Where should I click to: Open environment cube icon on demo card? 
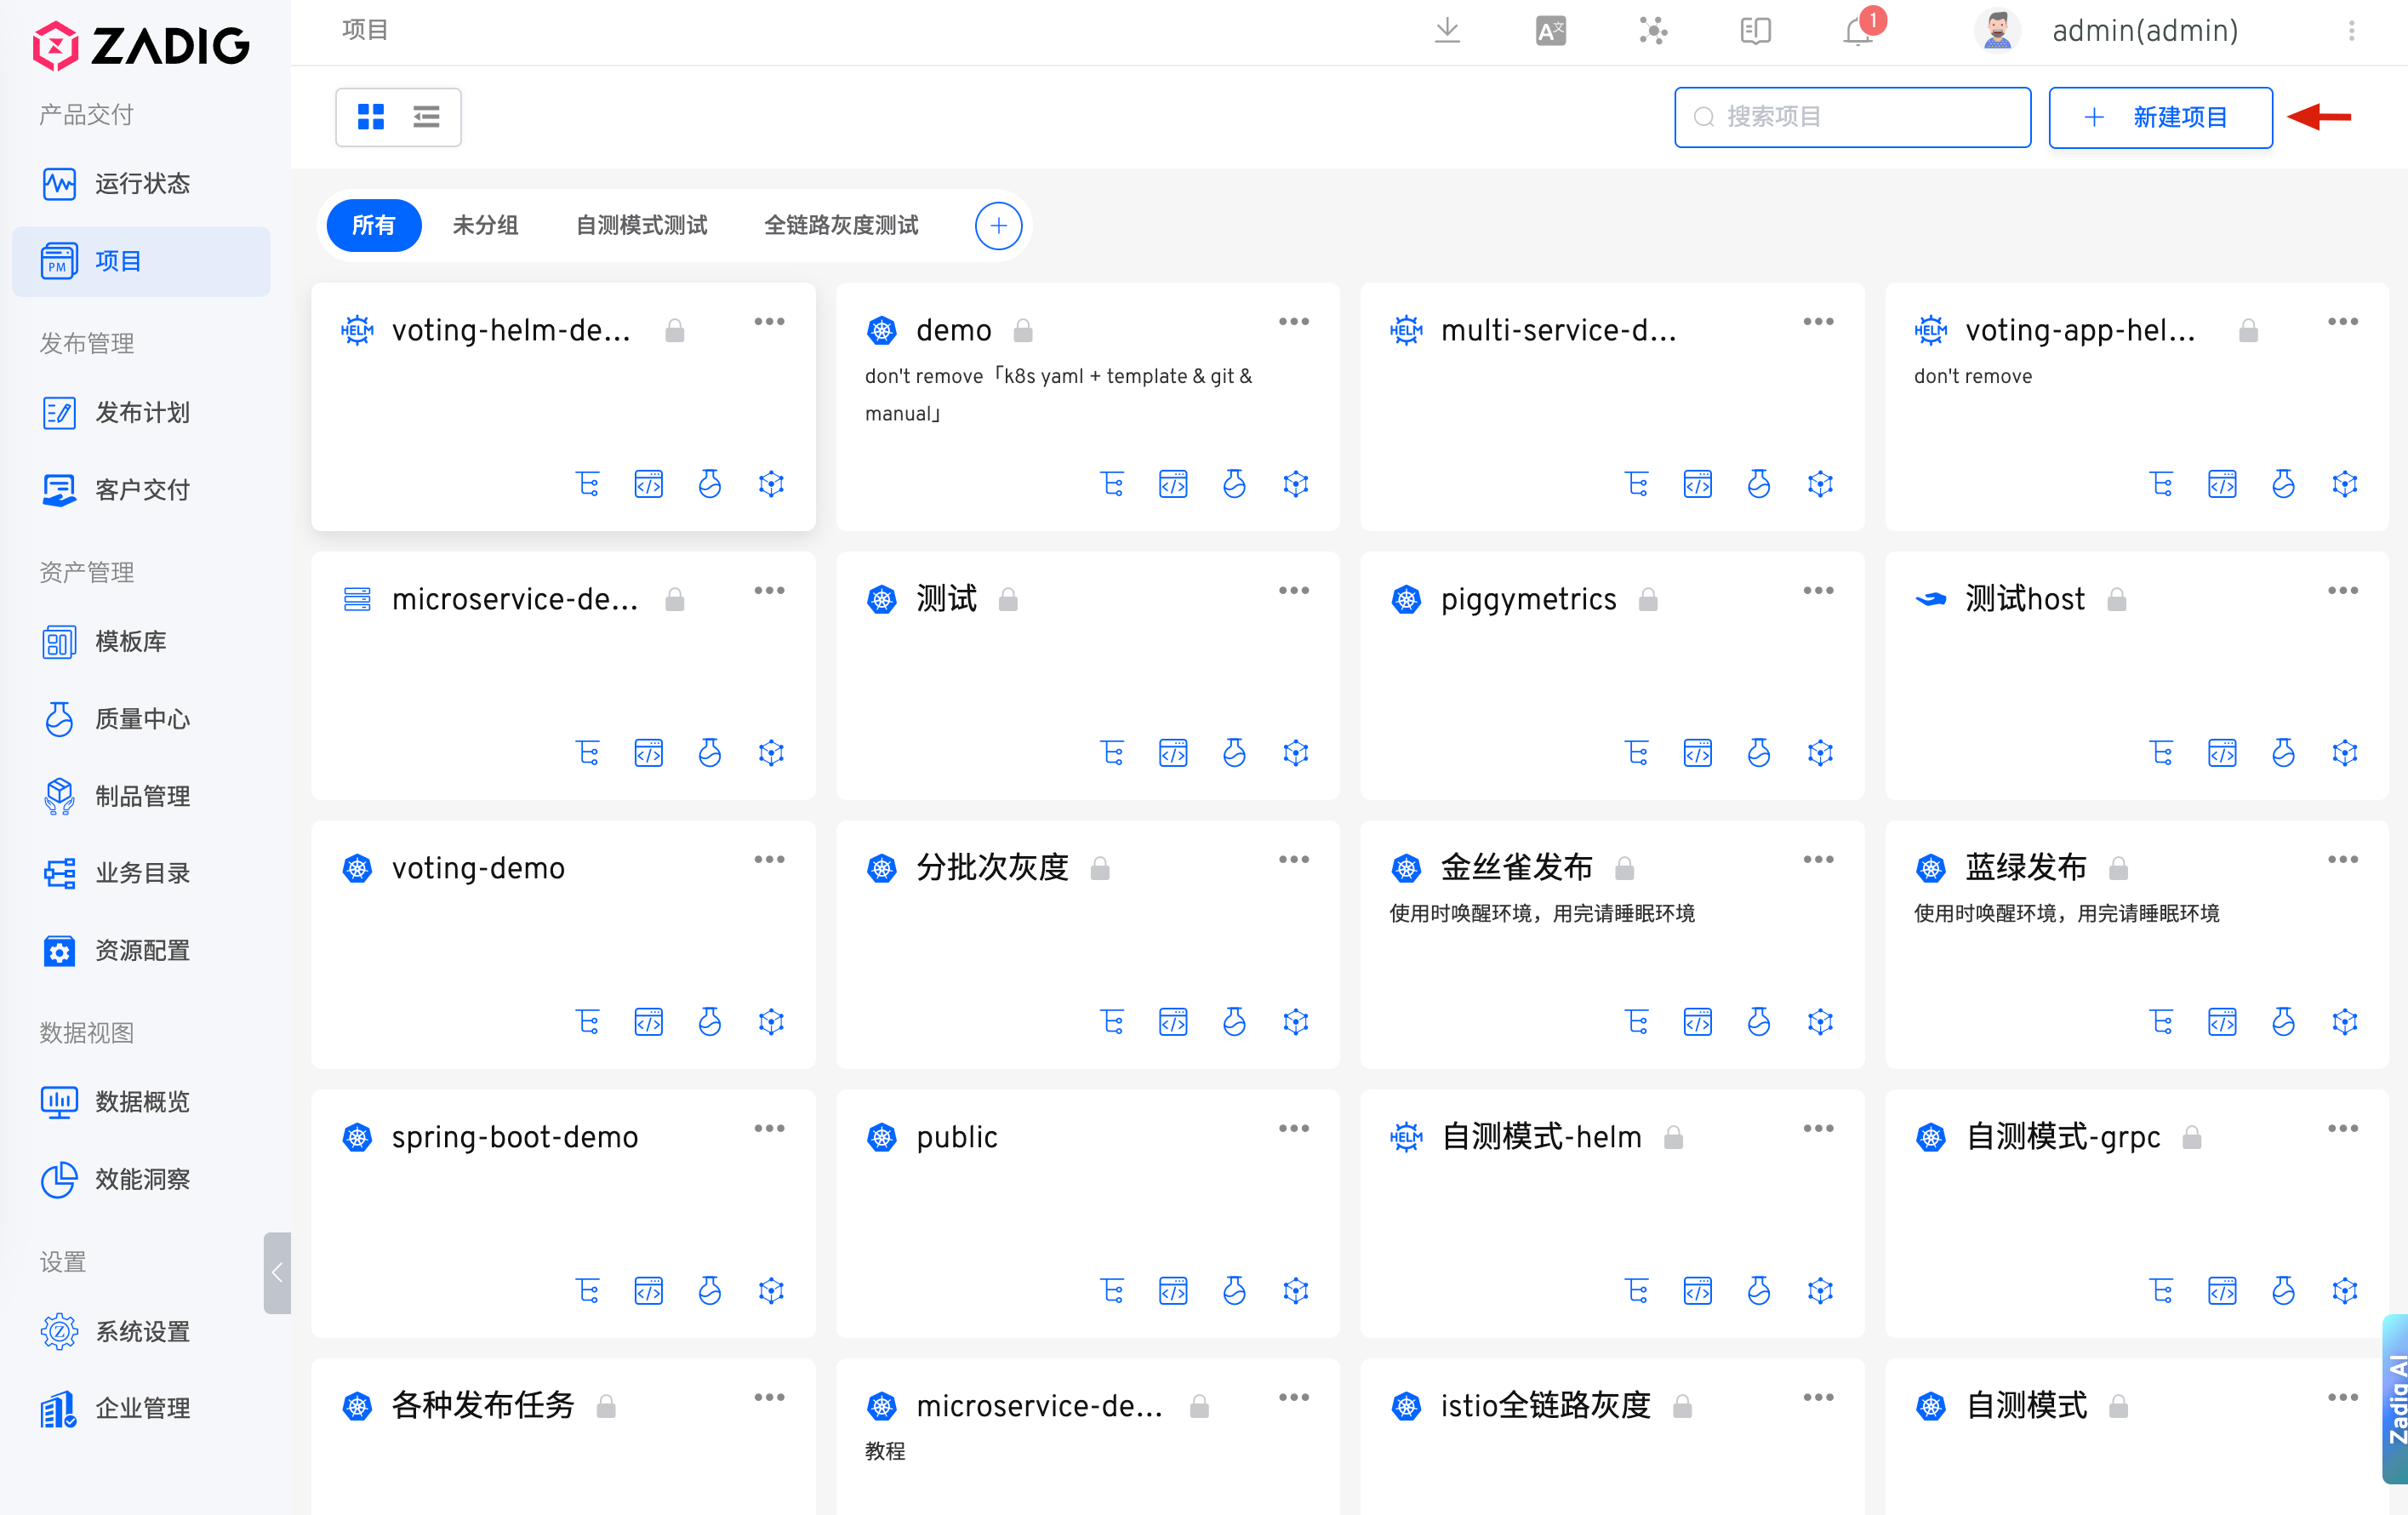point(1295,484)
